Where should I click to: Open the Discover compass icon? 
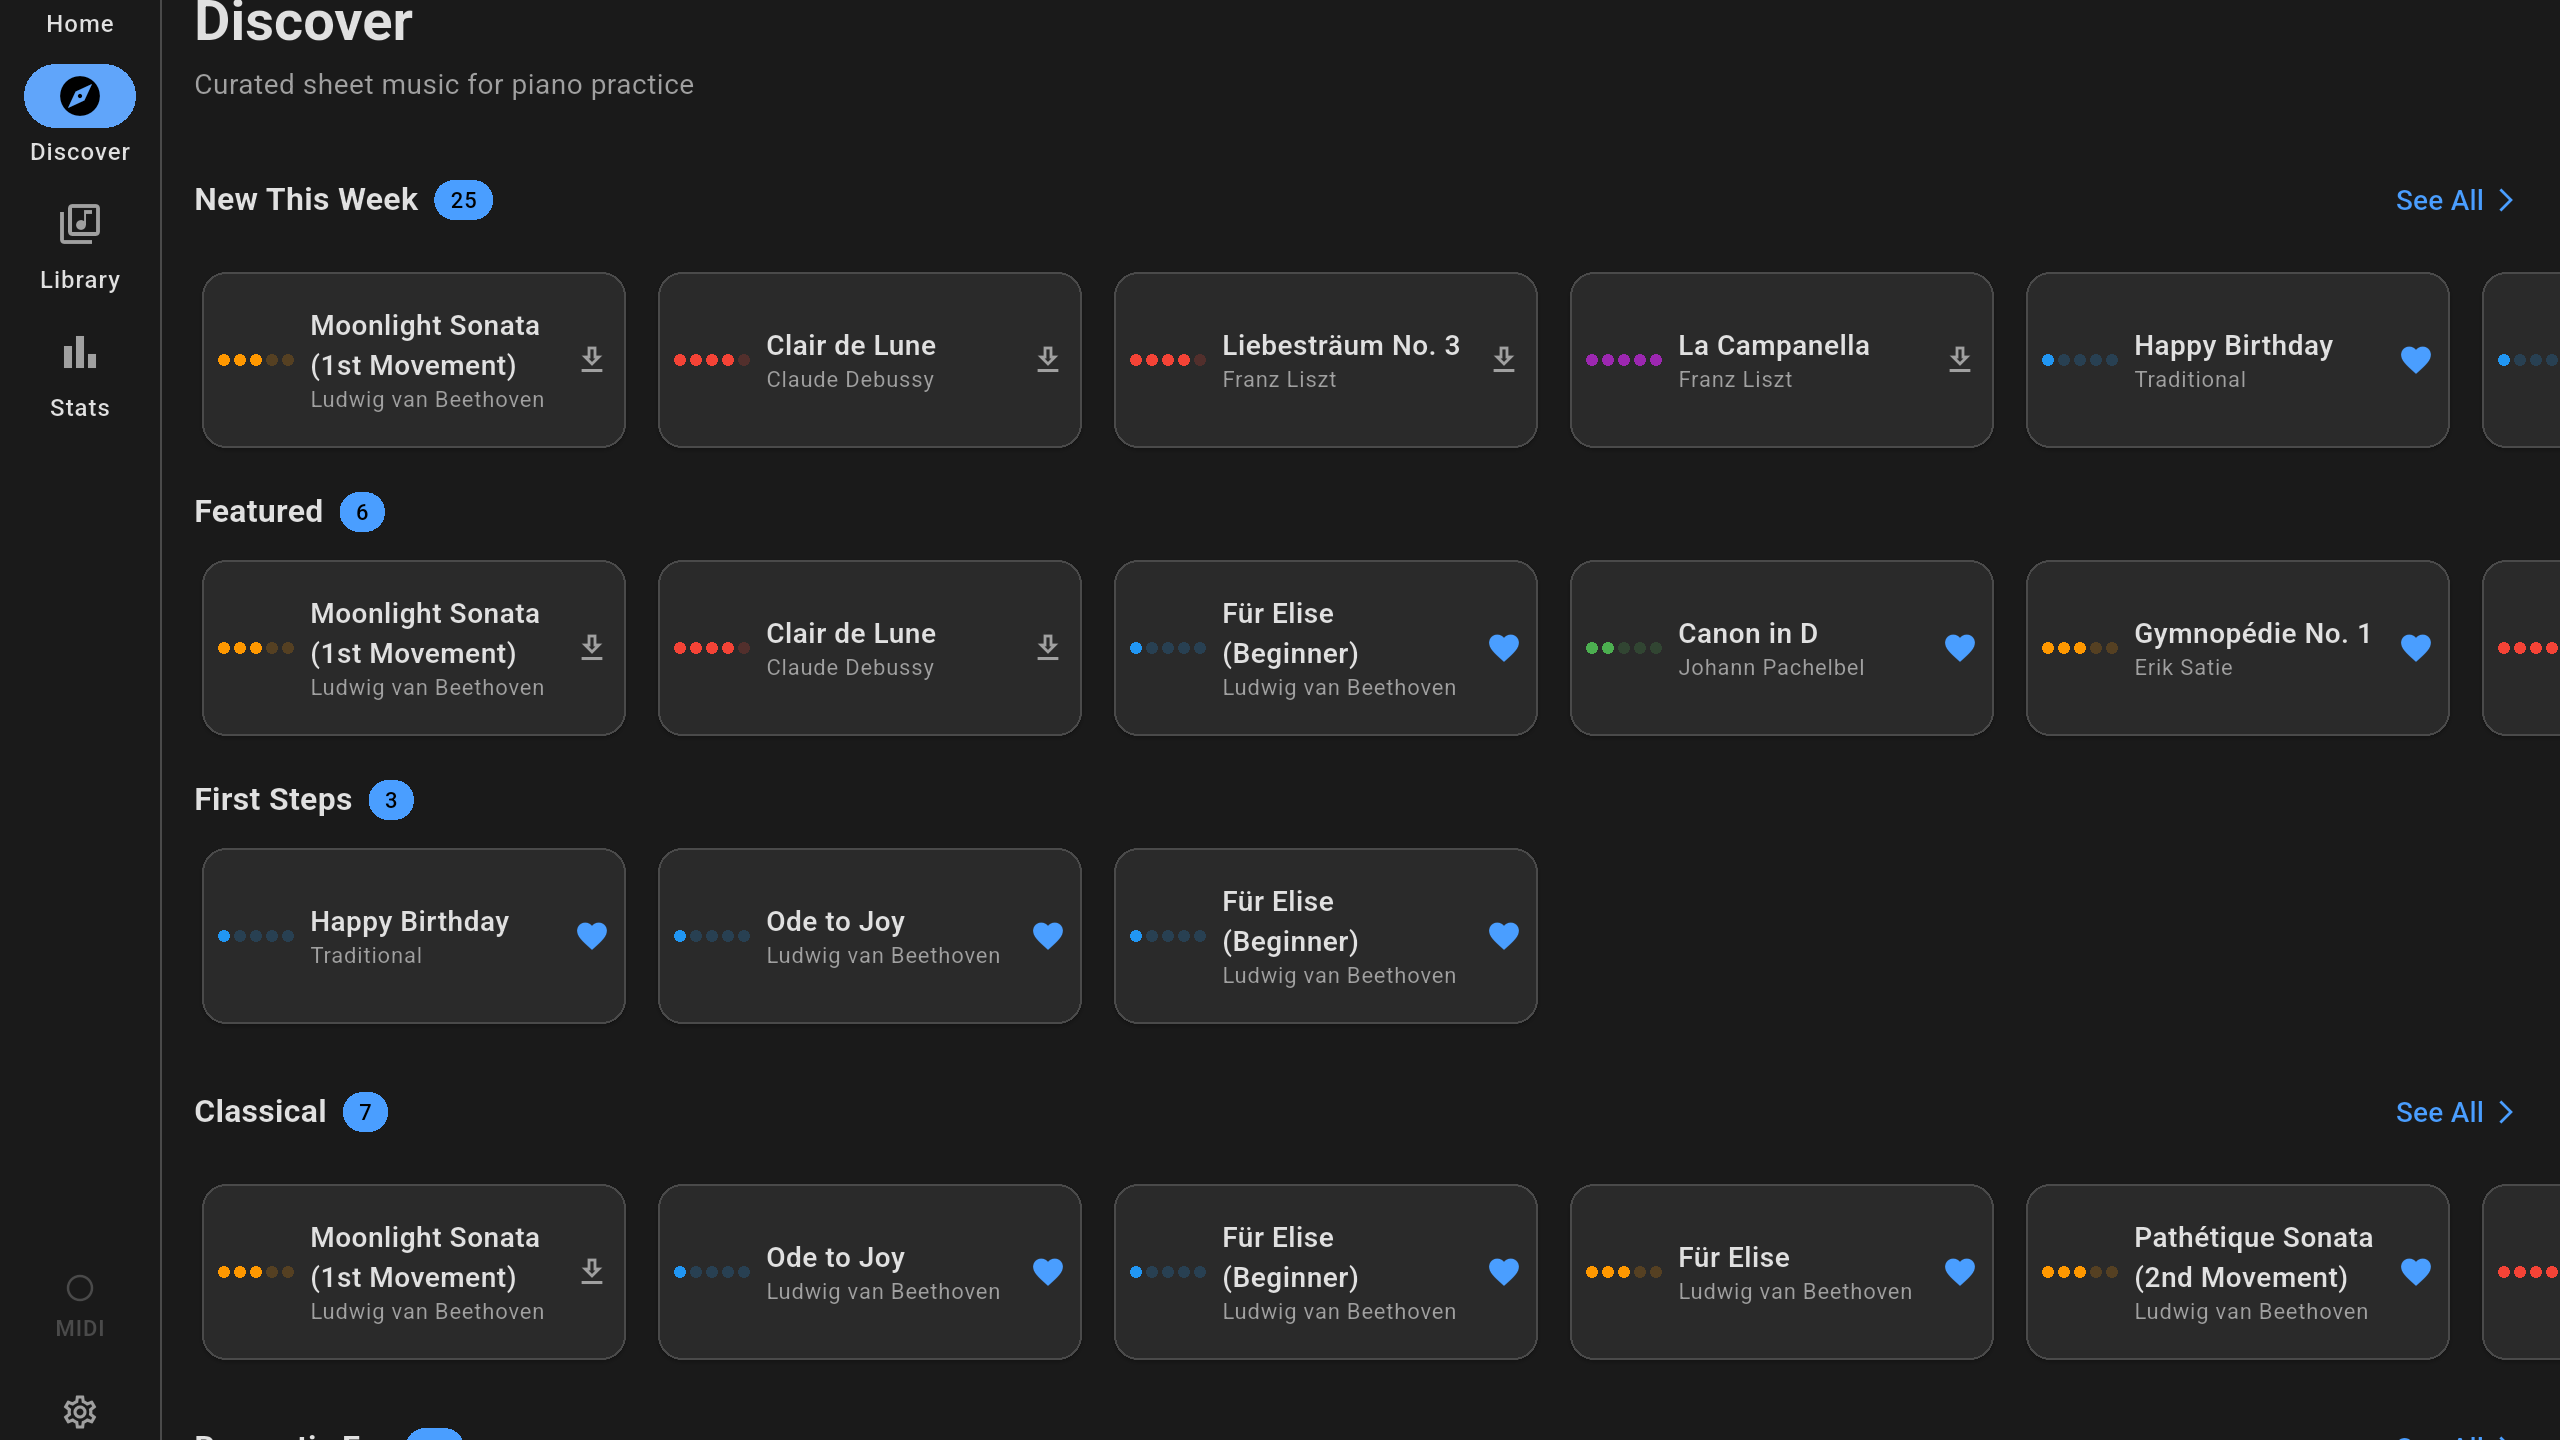coord(80,96)
